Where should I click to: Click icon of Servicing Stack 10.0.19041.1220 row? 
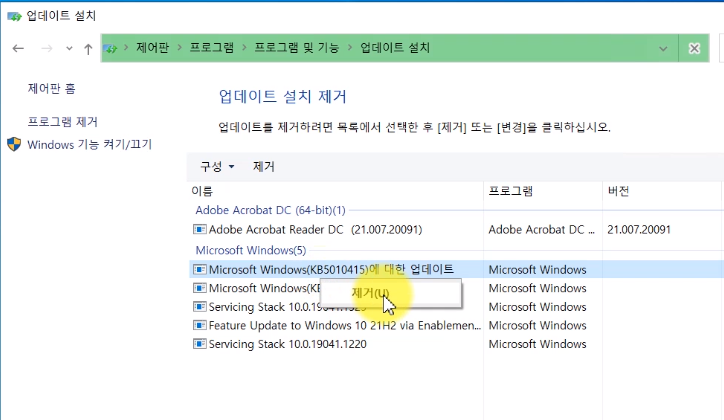point(199,344)
